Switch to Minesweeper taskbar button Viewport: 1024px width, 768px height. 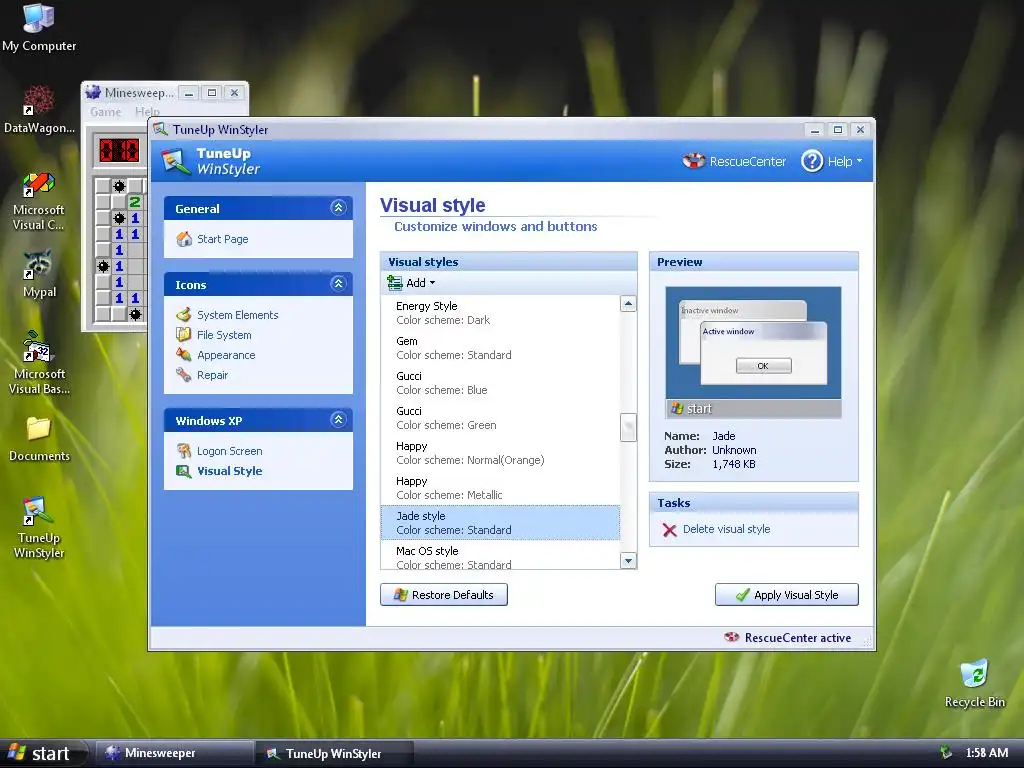(174, 753)
